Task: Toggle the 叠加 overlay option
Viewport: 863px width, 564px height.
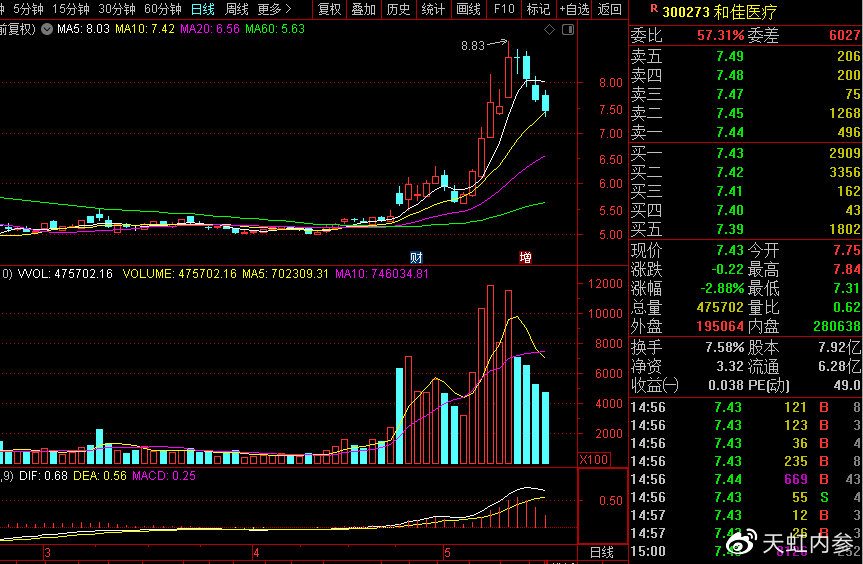Action: pos(363,9)
